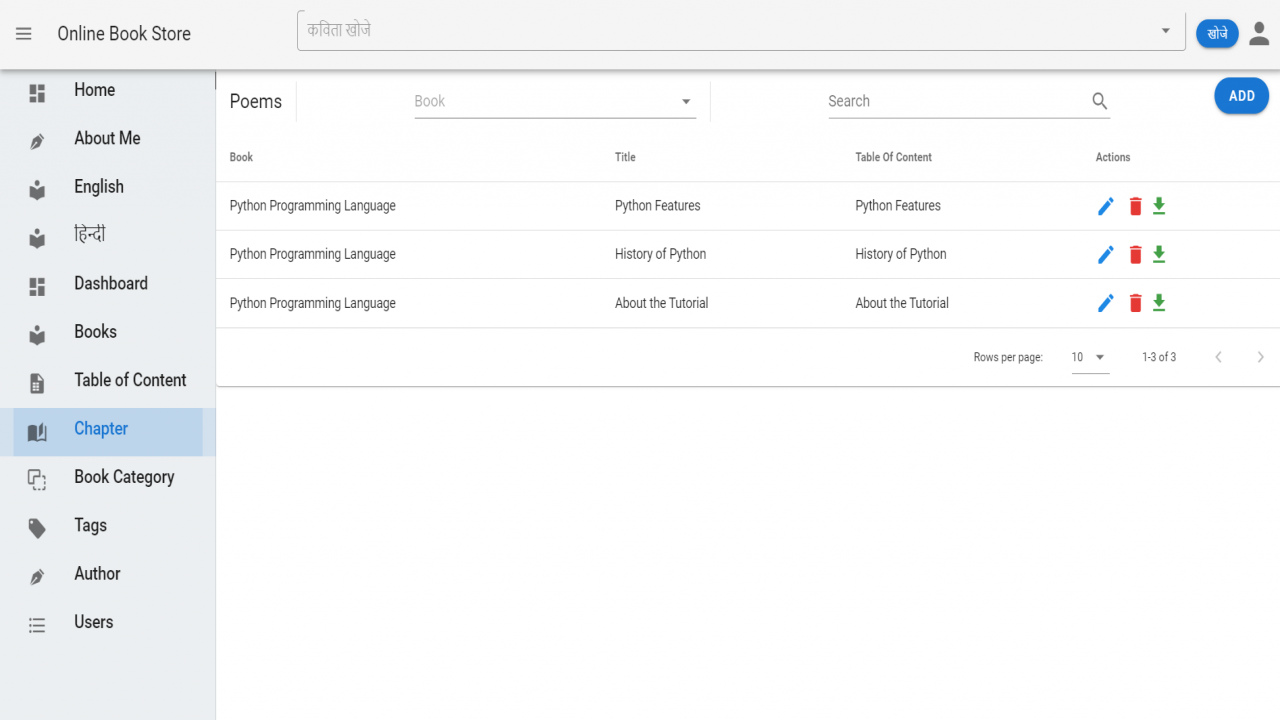Click the search magnifier icon
The height and width of the screenshot is (720, 1280).
tap(1100, 101)
